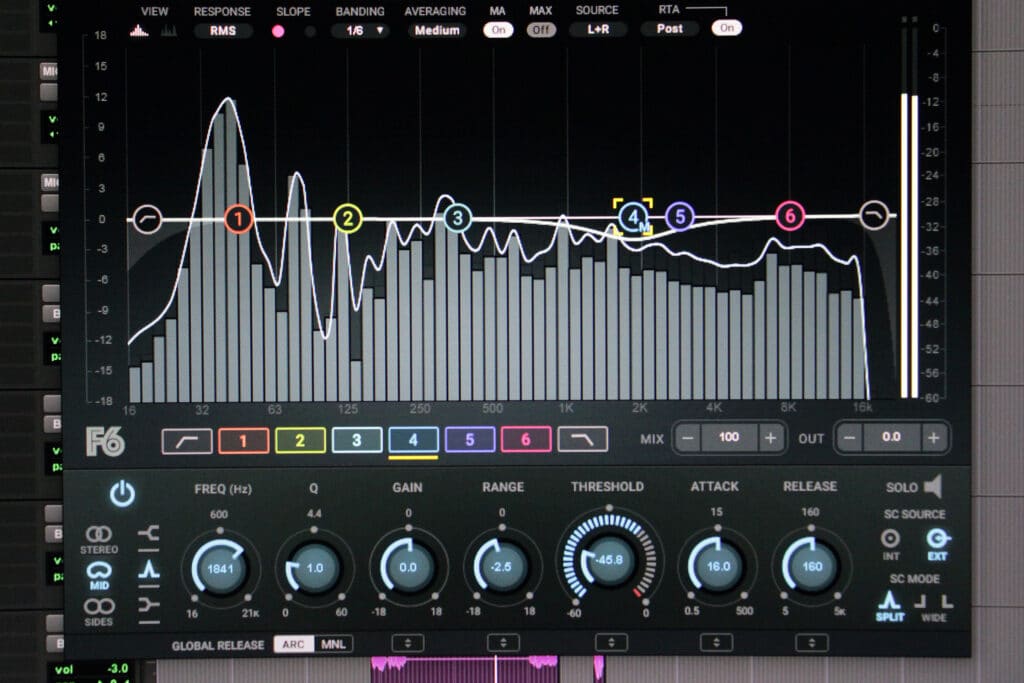
Task: Solo the band with the speaker icon
Action: point(933,486)
